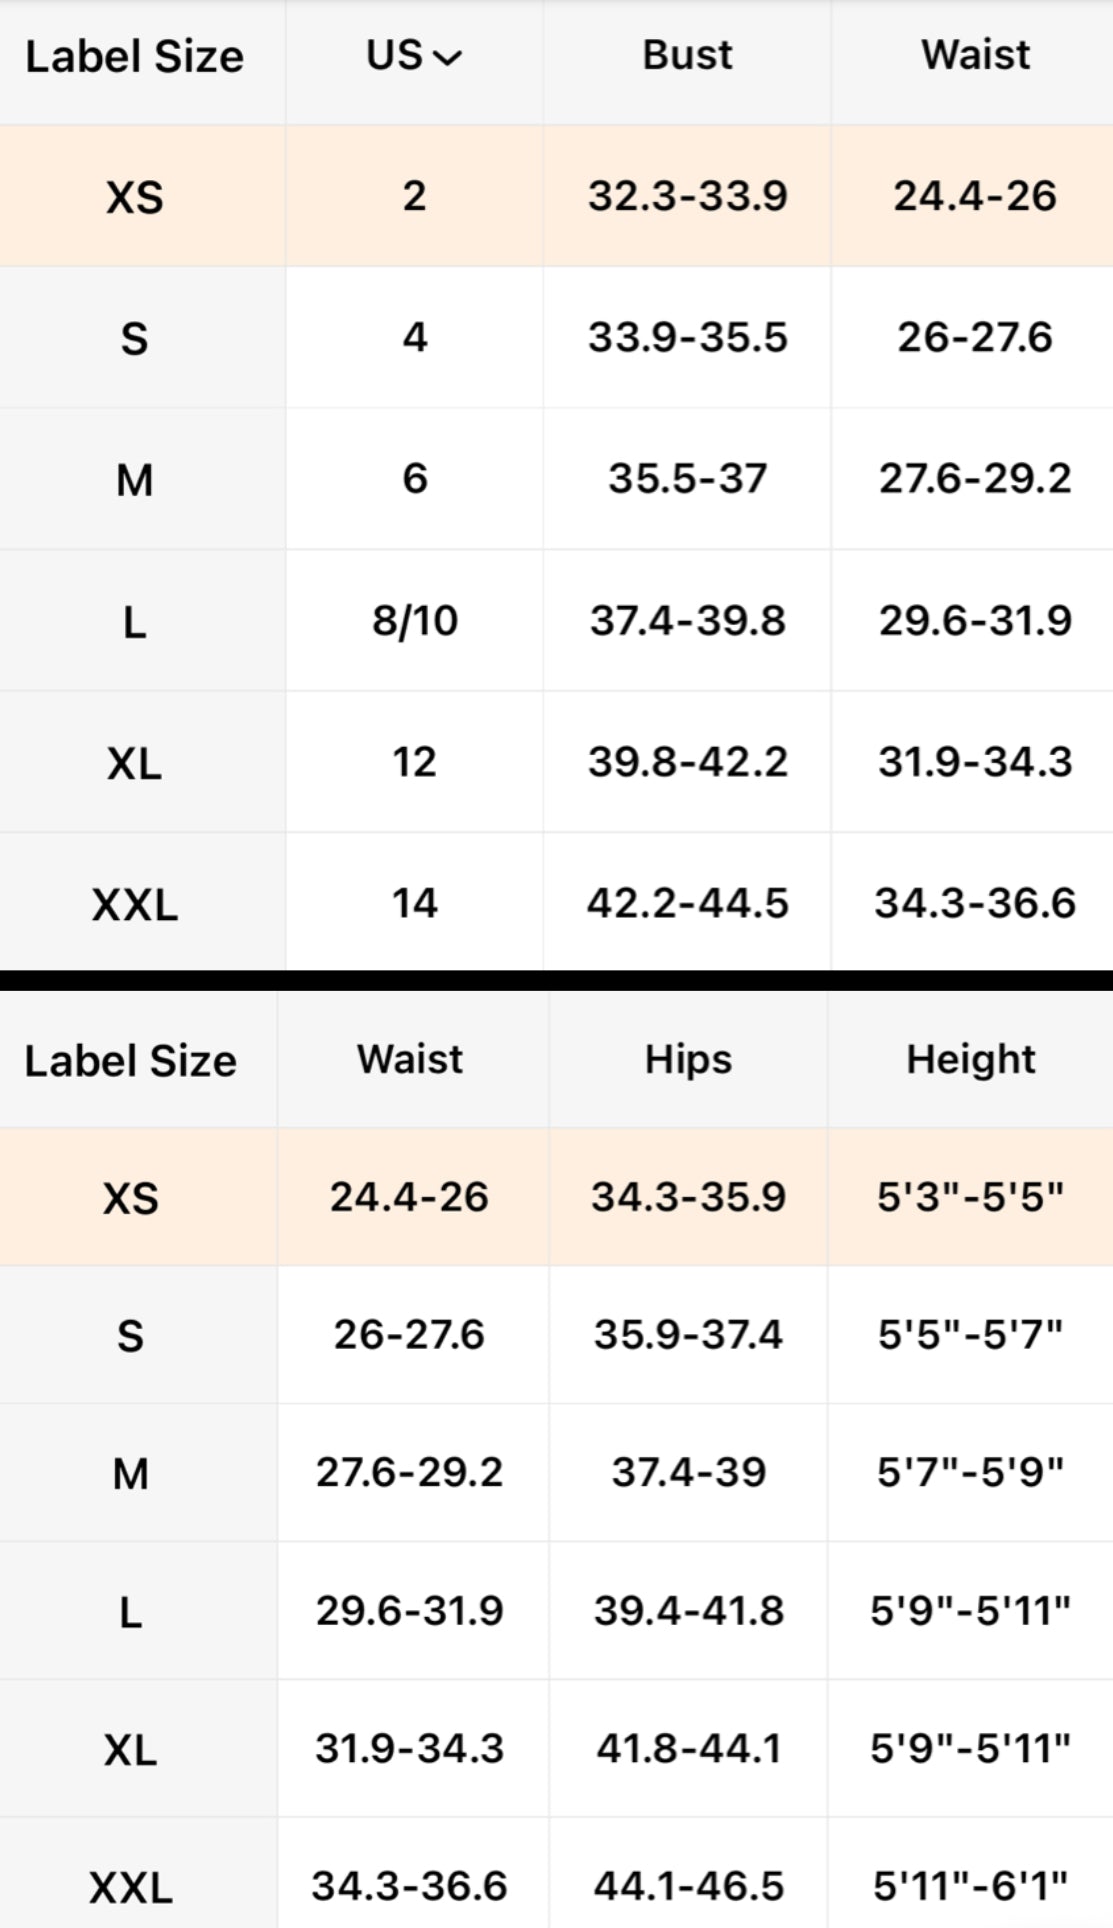
Task: Select the L label in bottom table
Action: click(130, 1612)
